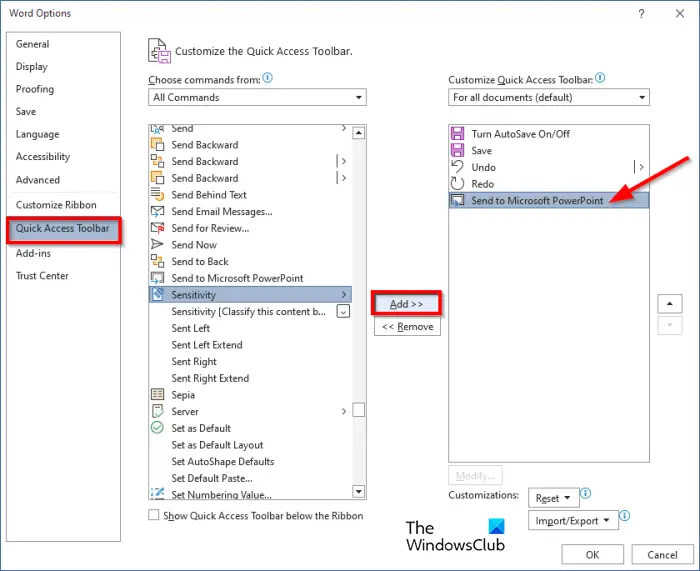Click the Send Now paper plane icon

point(157,245)
